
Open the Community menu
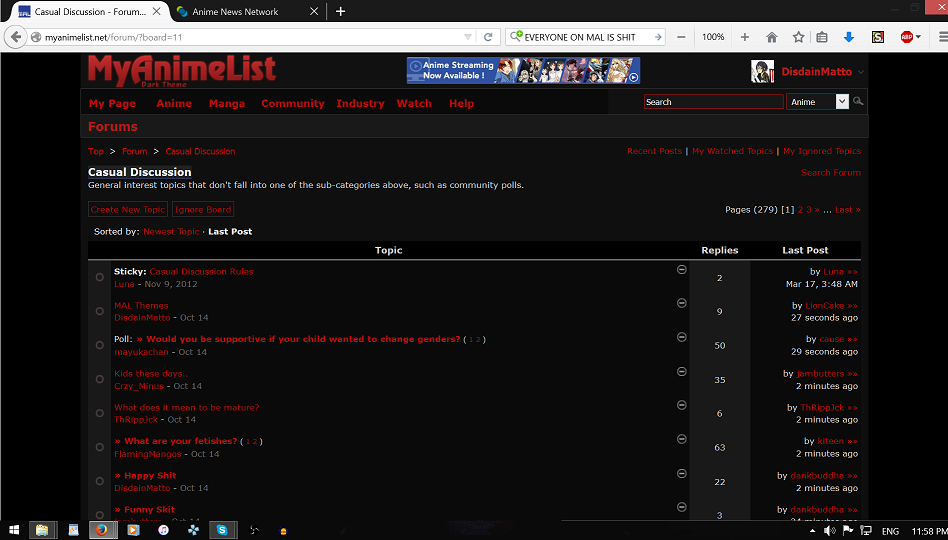click(293, 103)
